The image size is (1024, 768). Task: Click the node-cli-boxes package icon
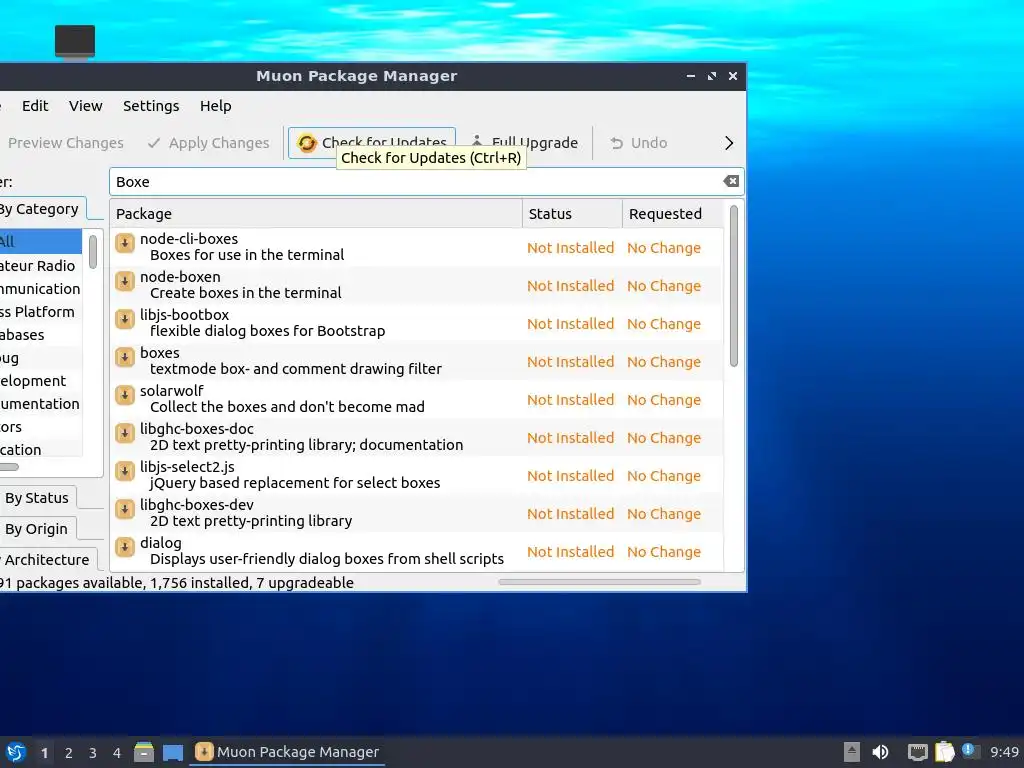[x=125, y=243]
